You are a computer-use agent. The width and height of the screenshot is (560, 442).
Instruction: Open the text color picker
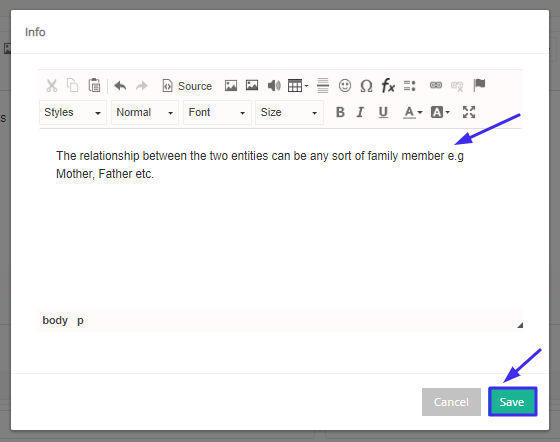[x=412, y=112]
